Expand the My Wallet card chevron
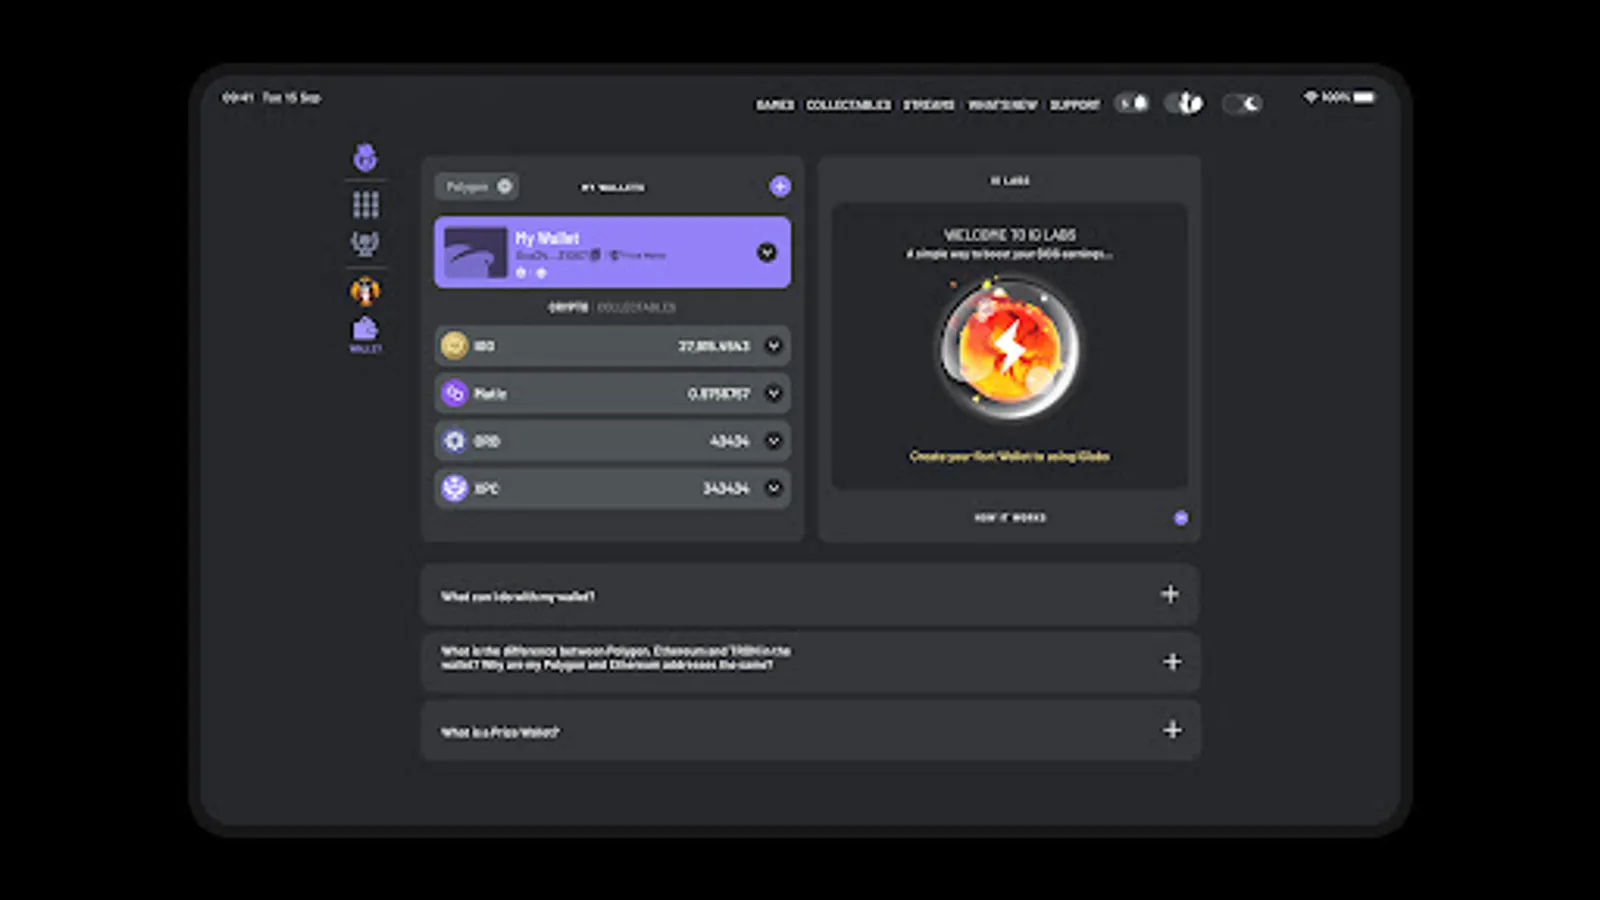The height and width of the screenshot is (900, 1600). [767, 252]
